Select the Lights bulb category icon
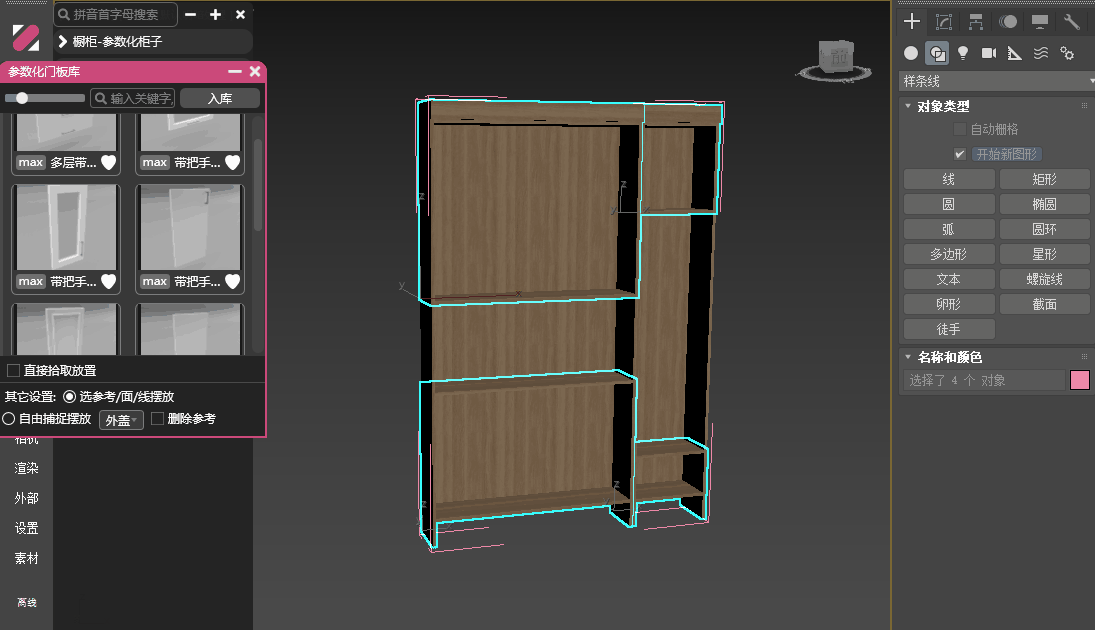Image resolution: width=1095 pixels, height=630 pixels. (x=963, y=53)
